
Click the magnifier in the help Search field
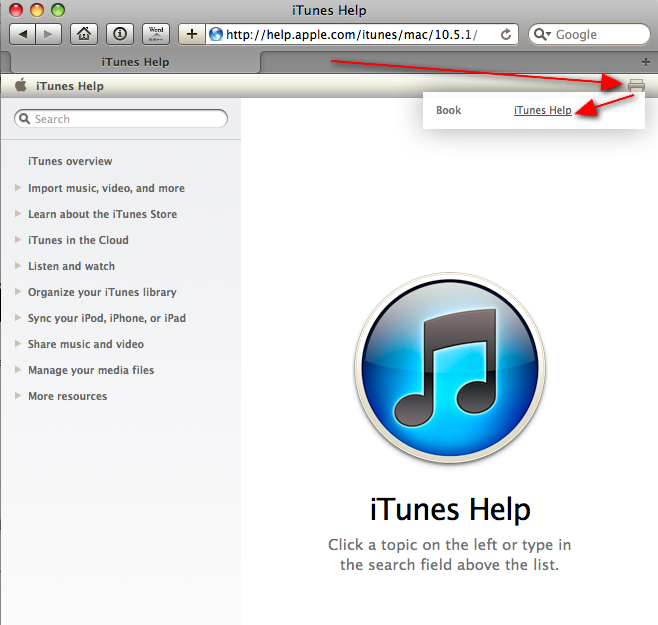pyautogui.click(x=25, y=119)
